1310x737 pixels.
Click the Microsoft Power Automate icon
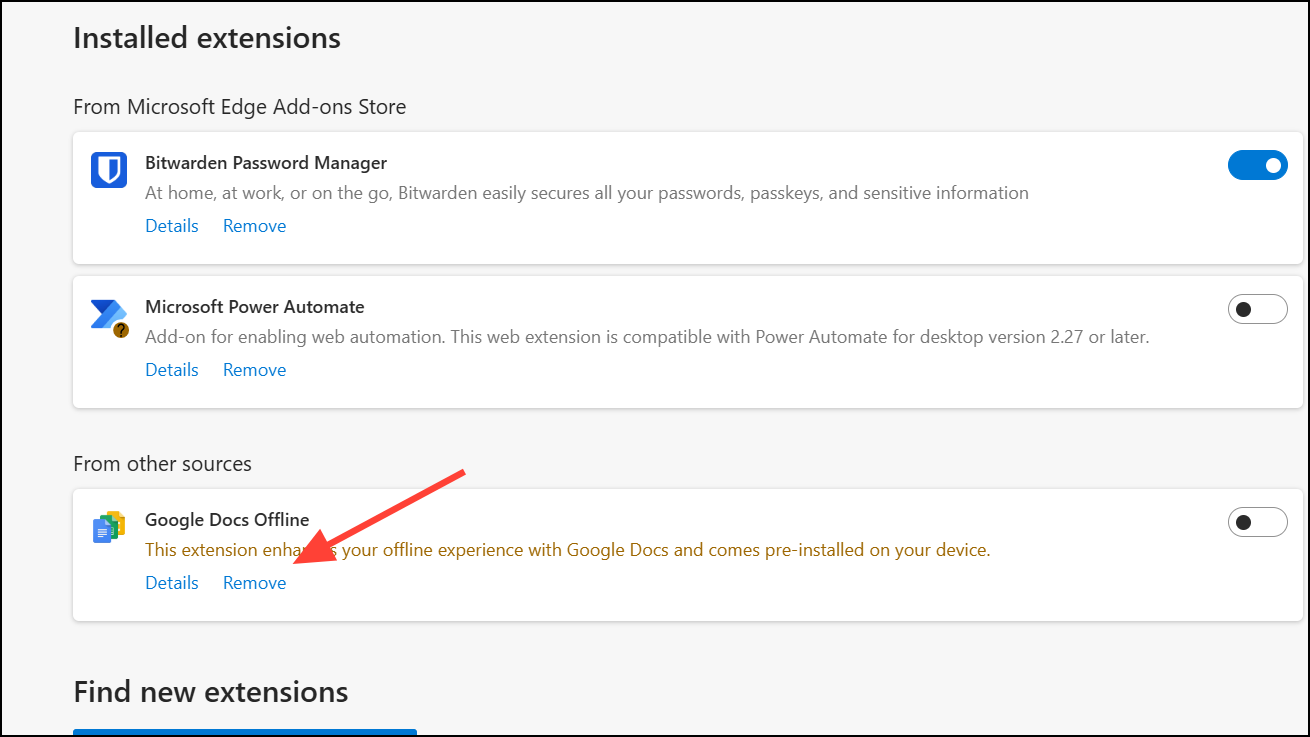tap(108, 314)
